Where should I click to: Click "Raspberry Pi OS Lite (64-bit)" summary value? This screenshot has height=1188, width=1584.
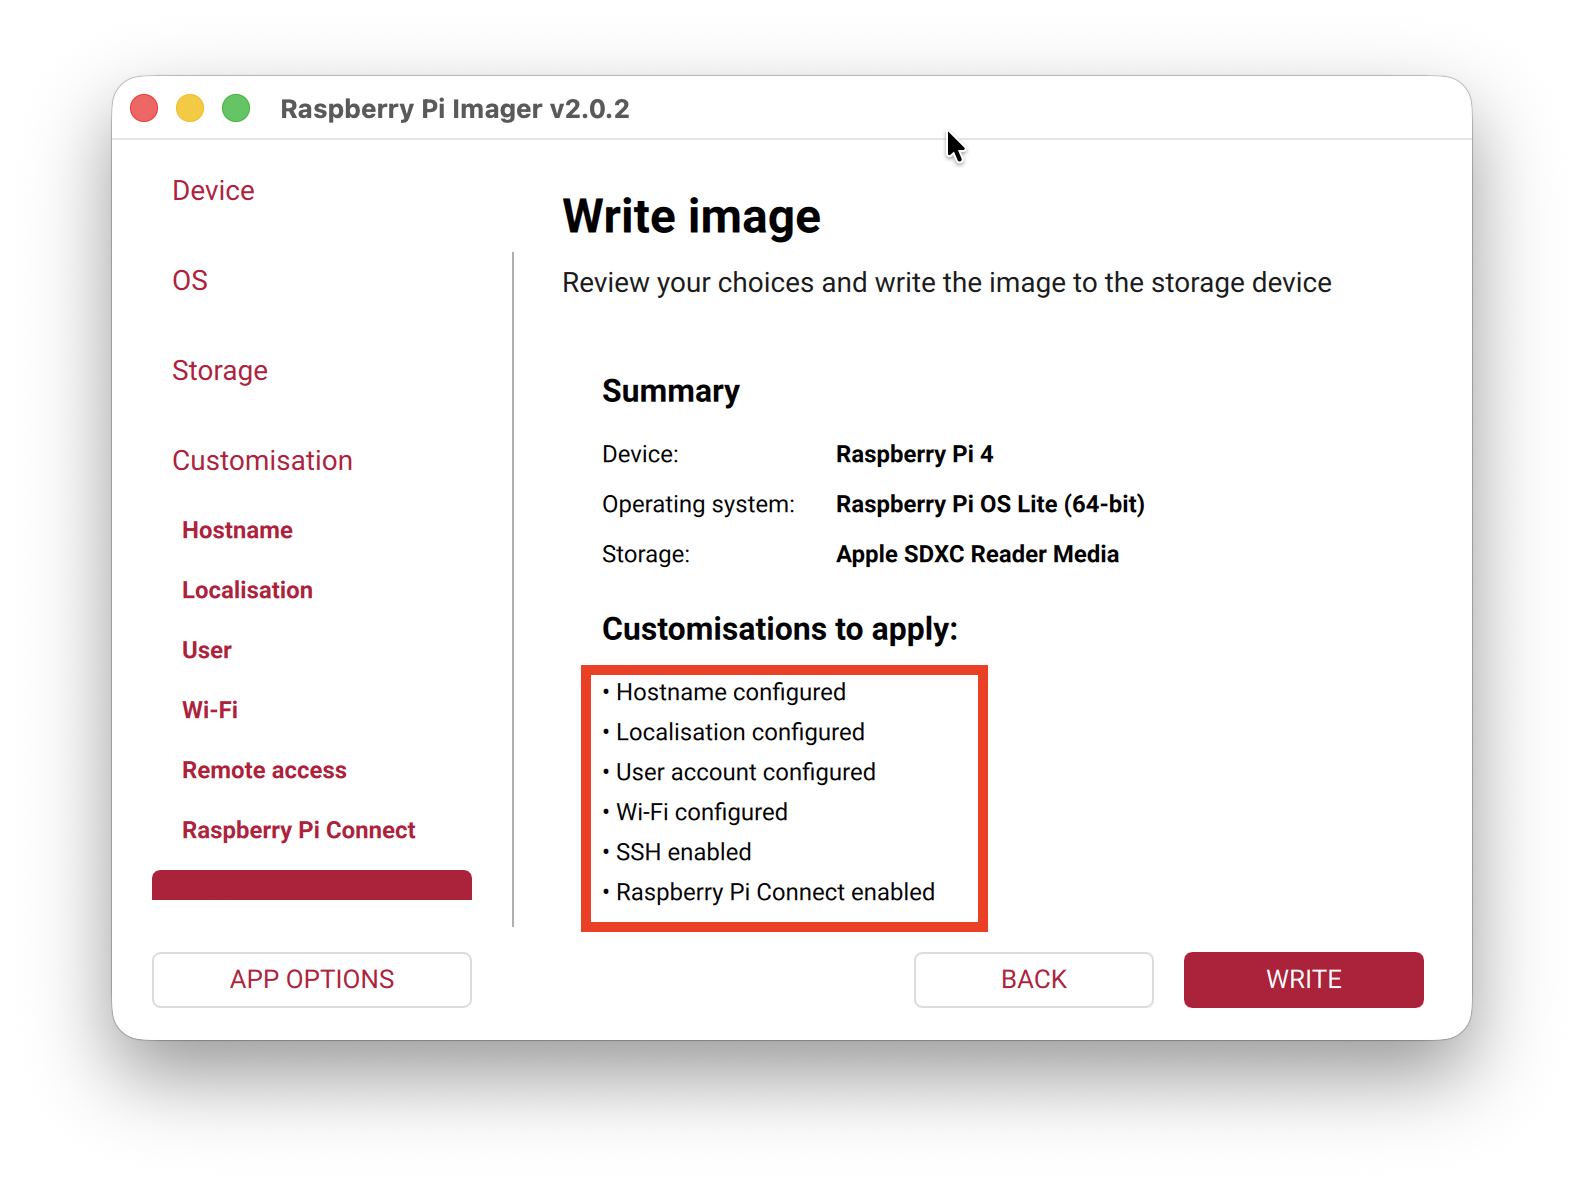(990, 504)
